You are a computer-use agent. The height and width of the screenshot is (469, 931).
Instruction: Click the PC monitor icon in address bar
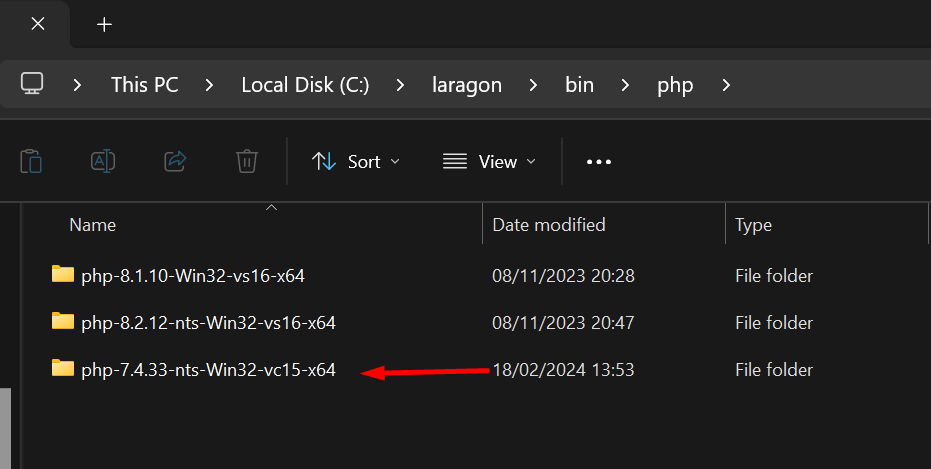point(32,84)
